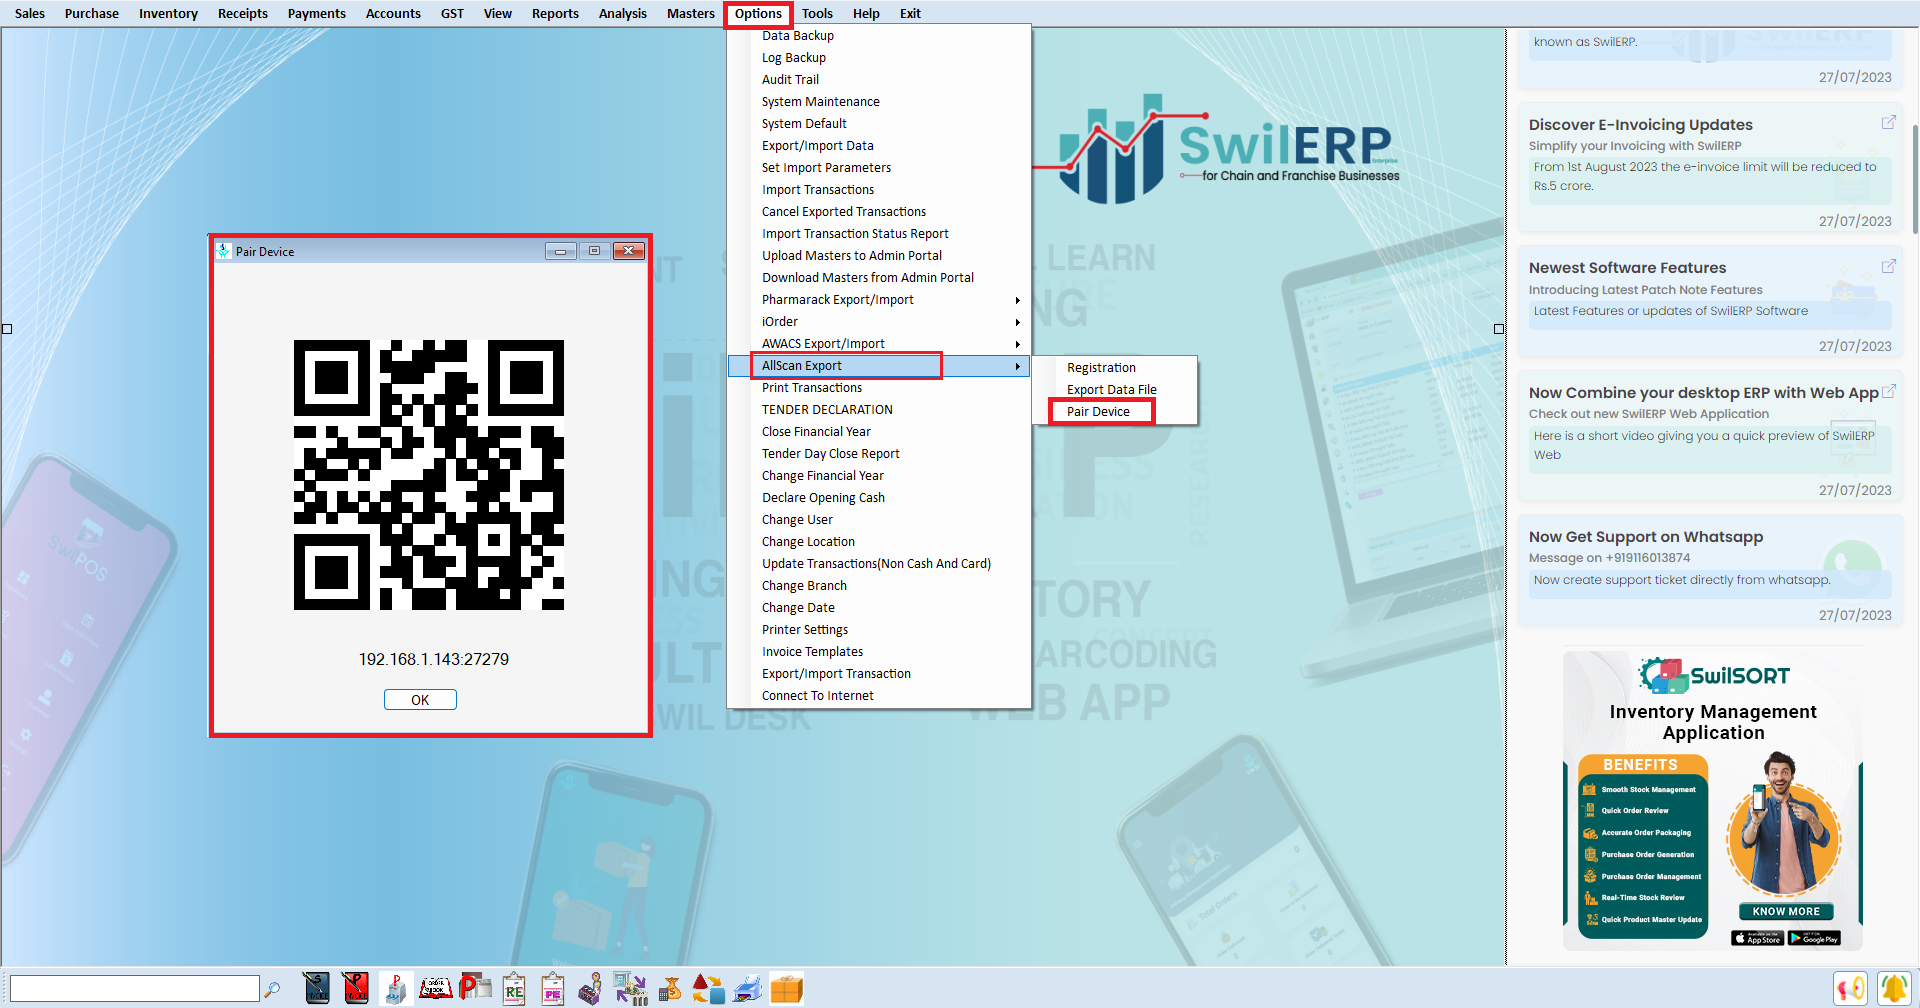This screenshot has height=1008, width=1920.
Task: Click the orange gift box icon
Action: pyautogui.click(x=786, y=988)
